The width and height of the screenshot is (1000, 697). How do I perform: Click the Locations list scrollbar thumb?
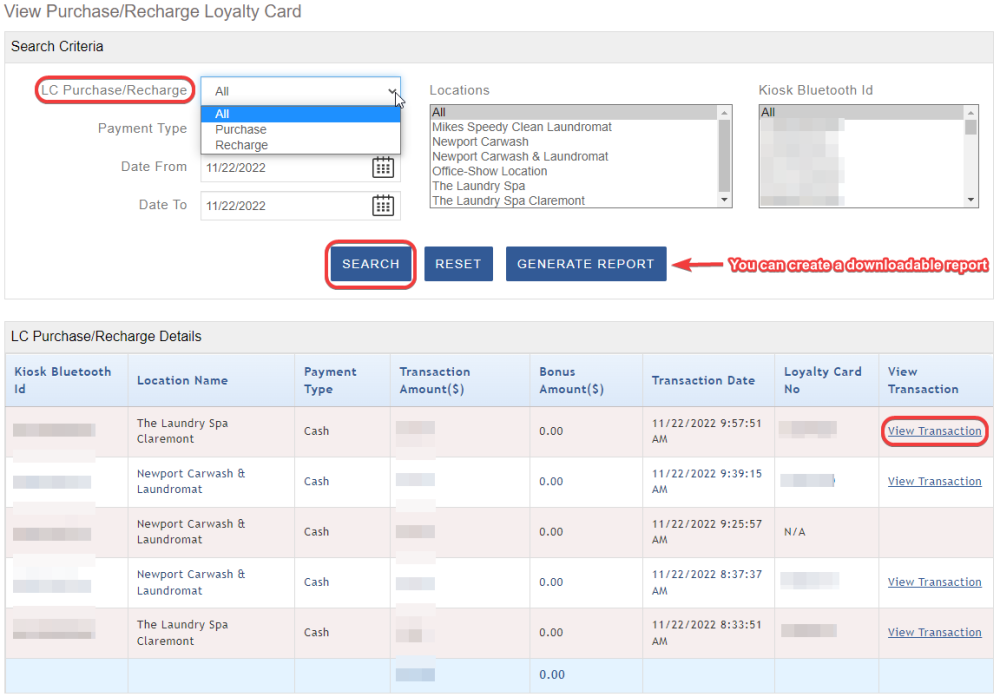pyautogui.click(x=724, y=156)
